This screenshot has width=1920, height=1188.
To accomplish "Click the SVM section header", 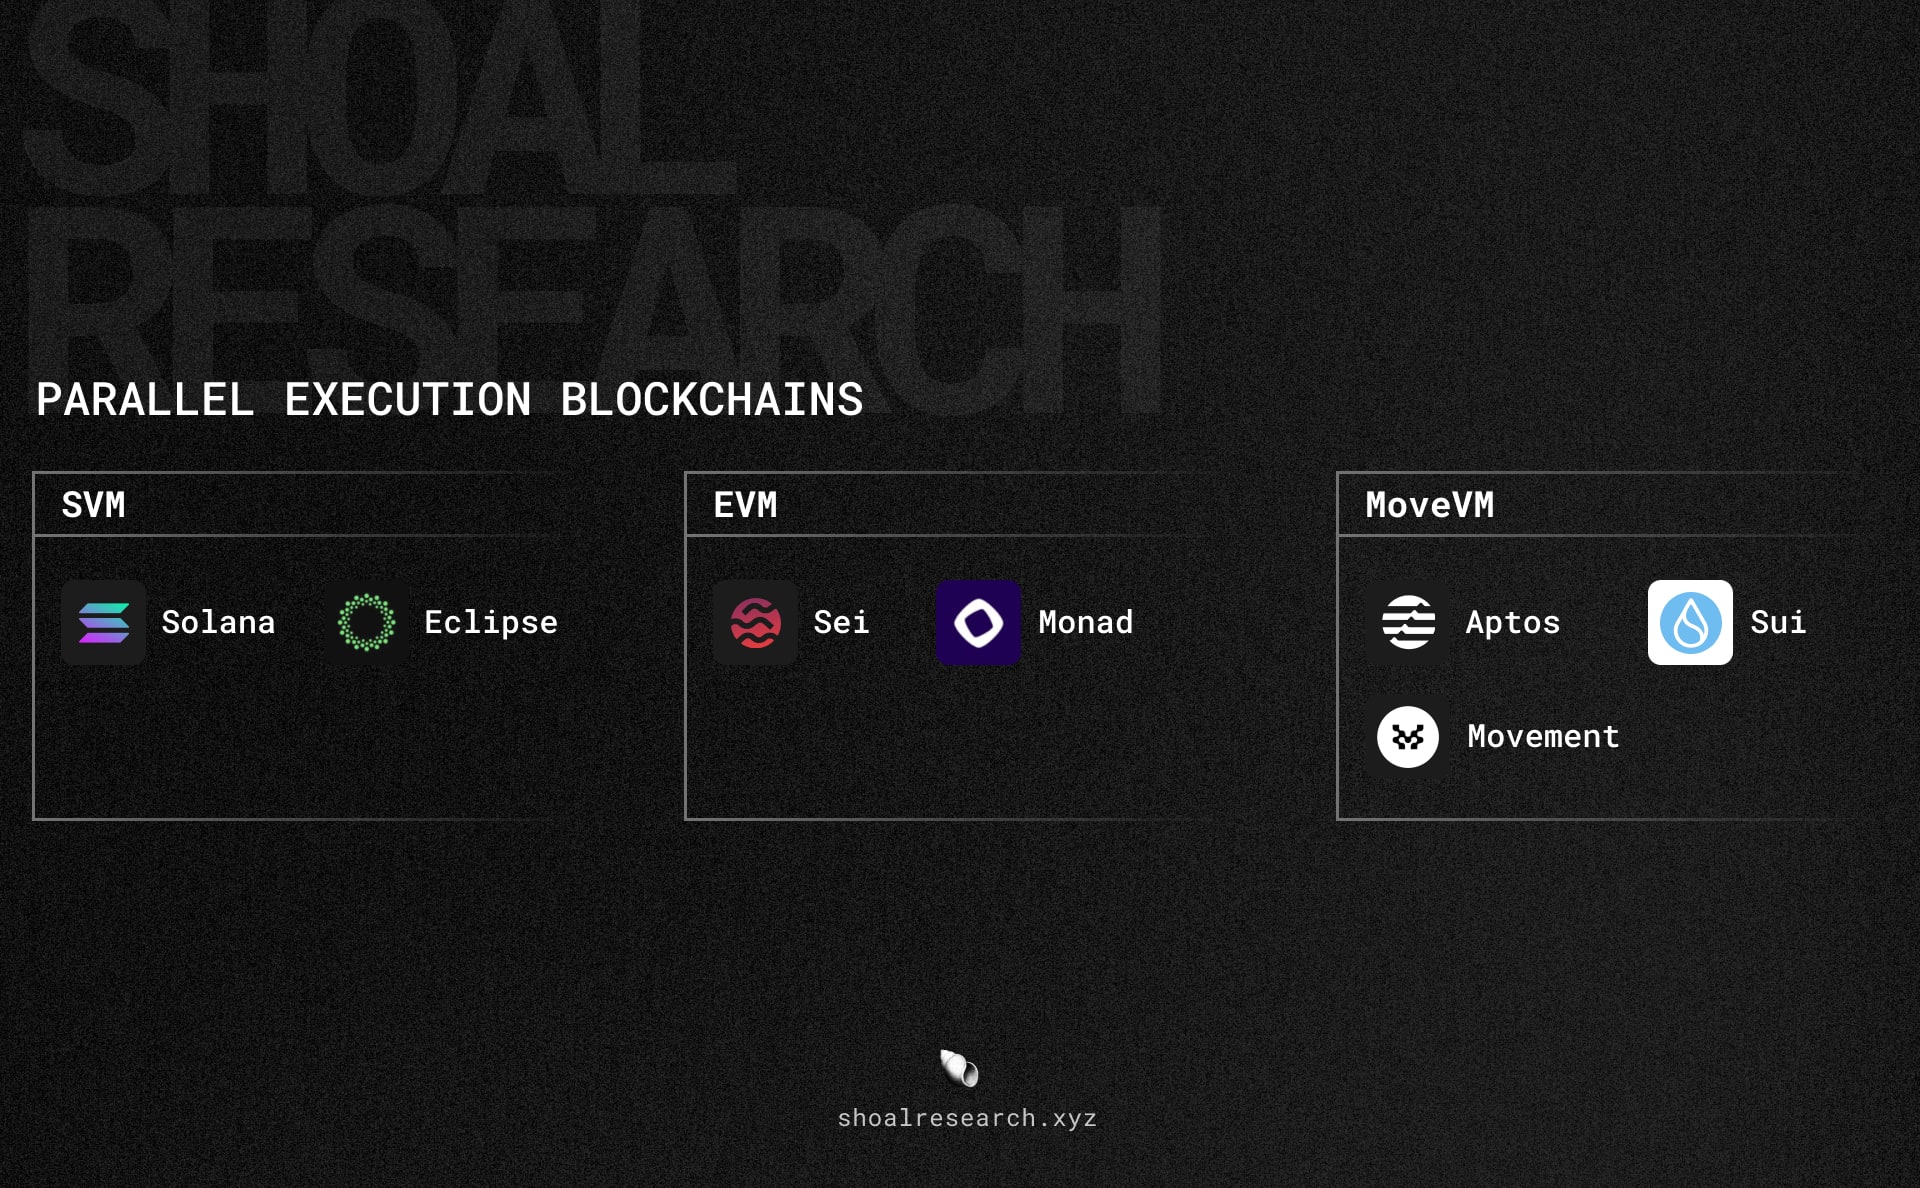I will coord(93,505).
